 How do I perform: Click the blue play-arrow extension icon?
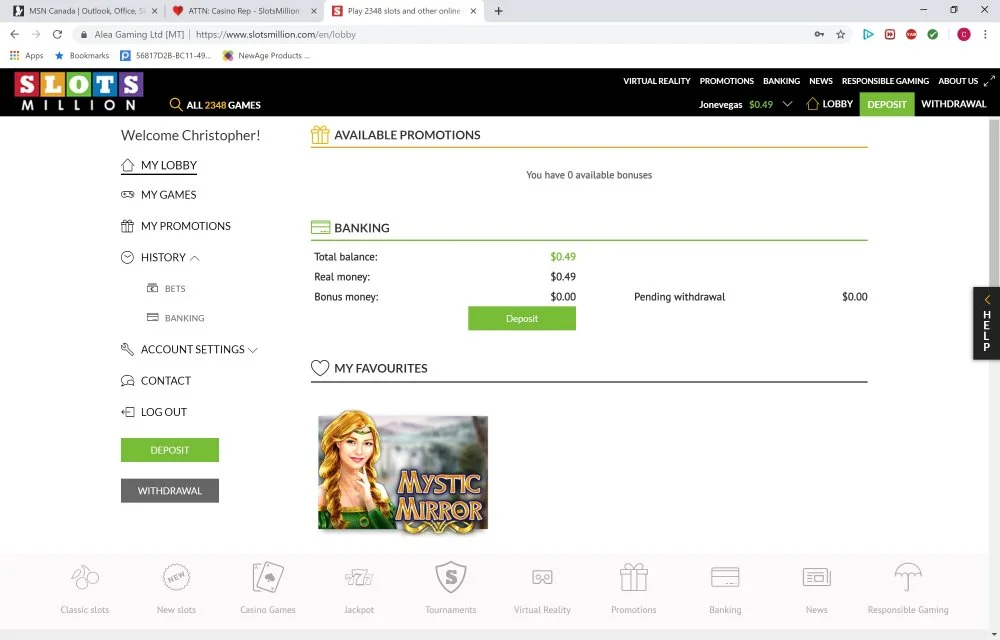[x=868, y=34]
